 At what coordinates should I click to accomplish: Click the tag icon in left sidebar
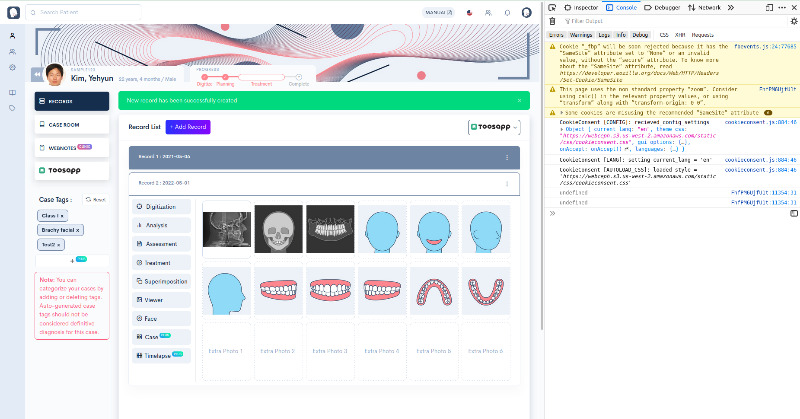[x=12, y=107]
